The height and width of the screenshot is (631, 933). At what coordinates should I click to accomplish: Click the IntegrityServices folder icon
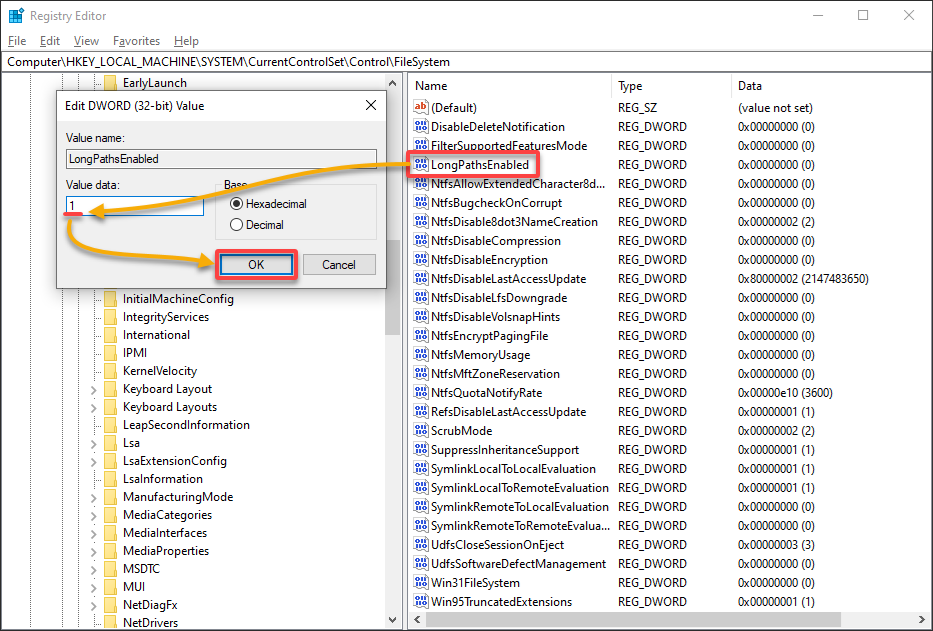[x=111, y=317]
